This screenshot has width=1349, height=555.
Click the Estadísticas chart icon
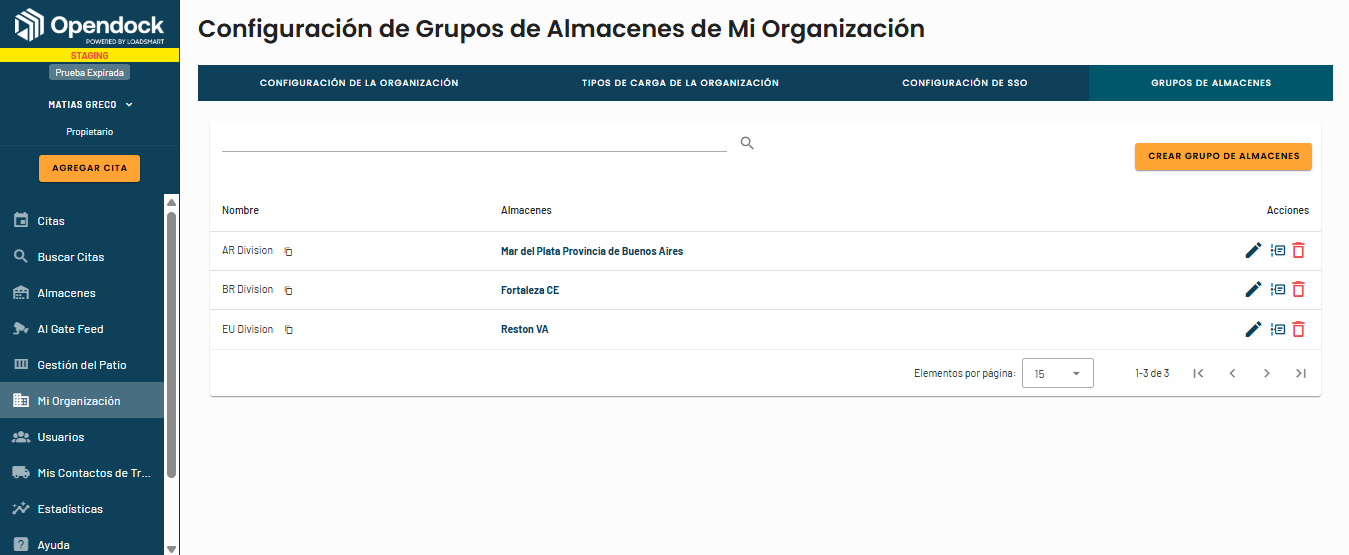click(20, 508)
